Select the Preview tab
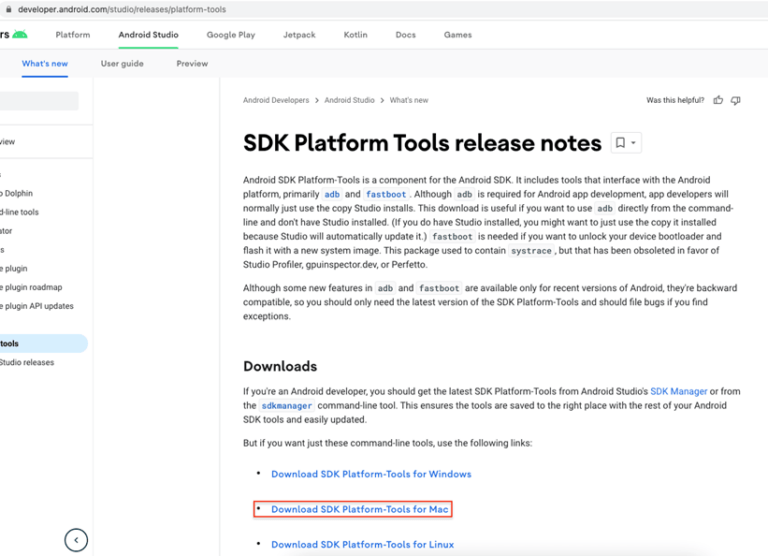768x556 pixels. click(192, 63)
